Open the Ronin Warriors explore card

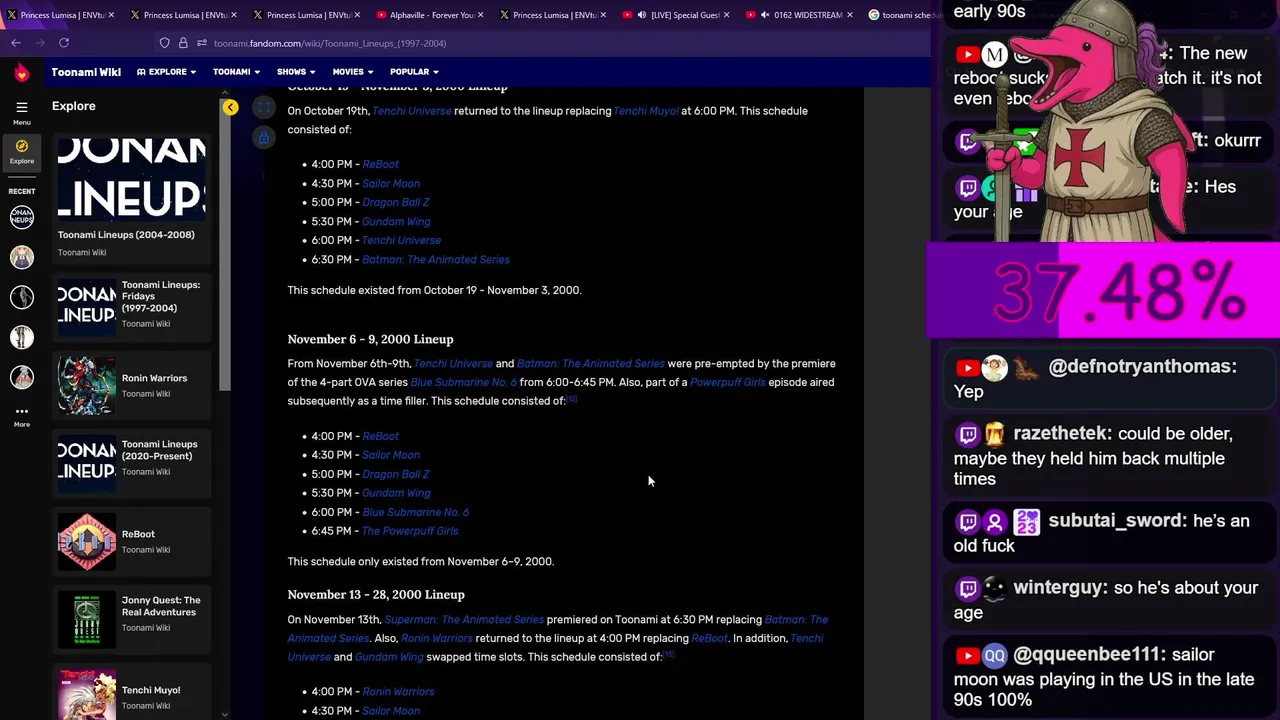pyautogui.click(x=131, y=385)
